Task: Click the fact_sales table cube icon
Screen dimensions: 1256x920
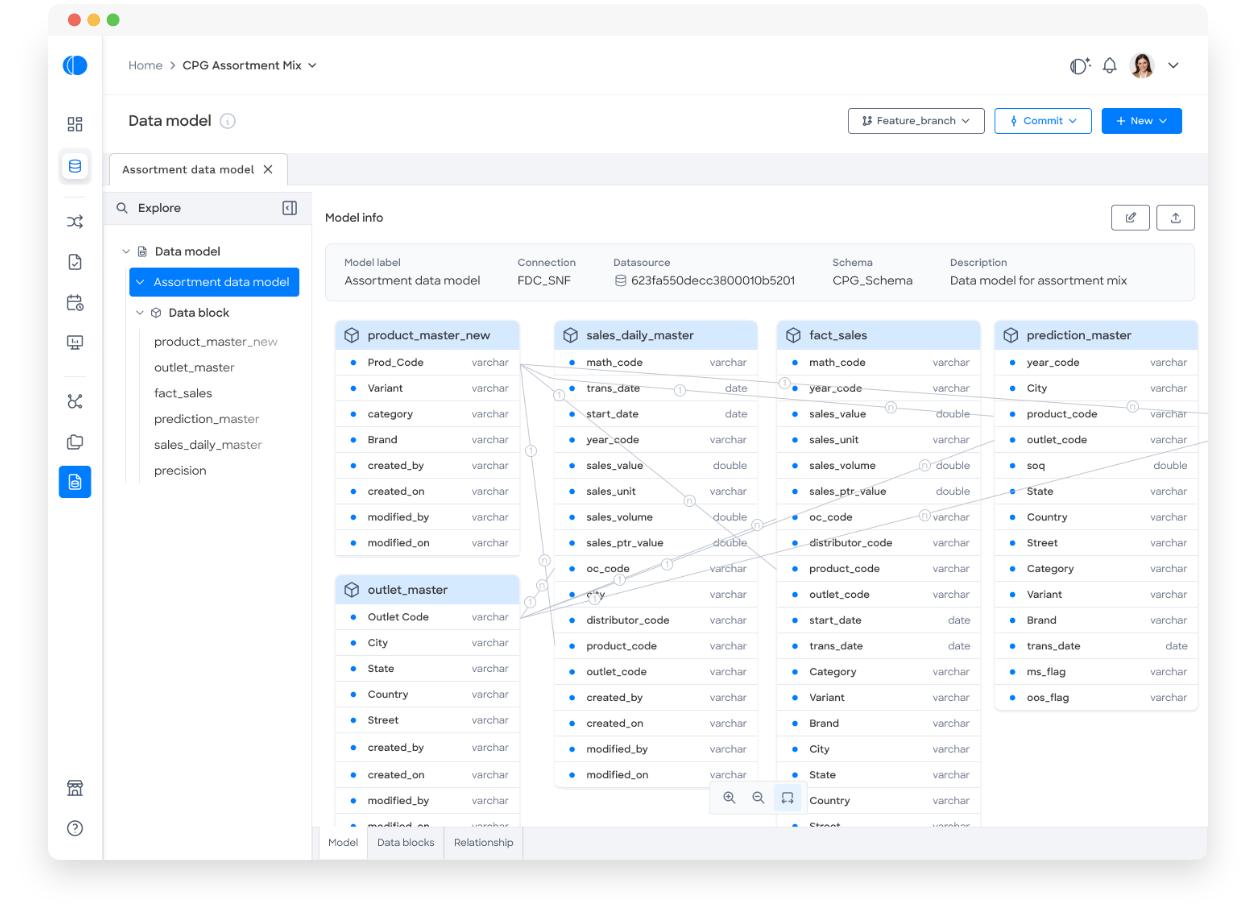Action: [794, 335]
